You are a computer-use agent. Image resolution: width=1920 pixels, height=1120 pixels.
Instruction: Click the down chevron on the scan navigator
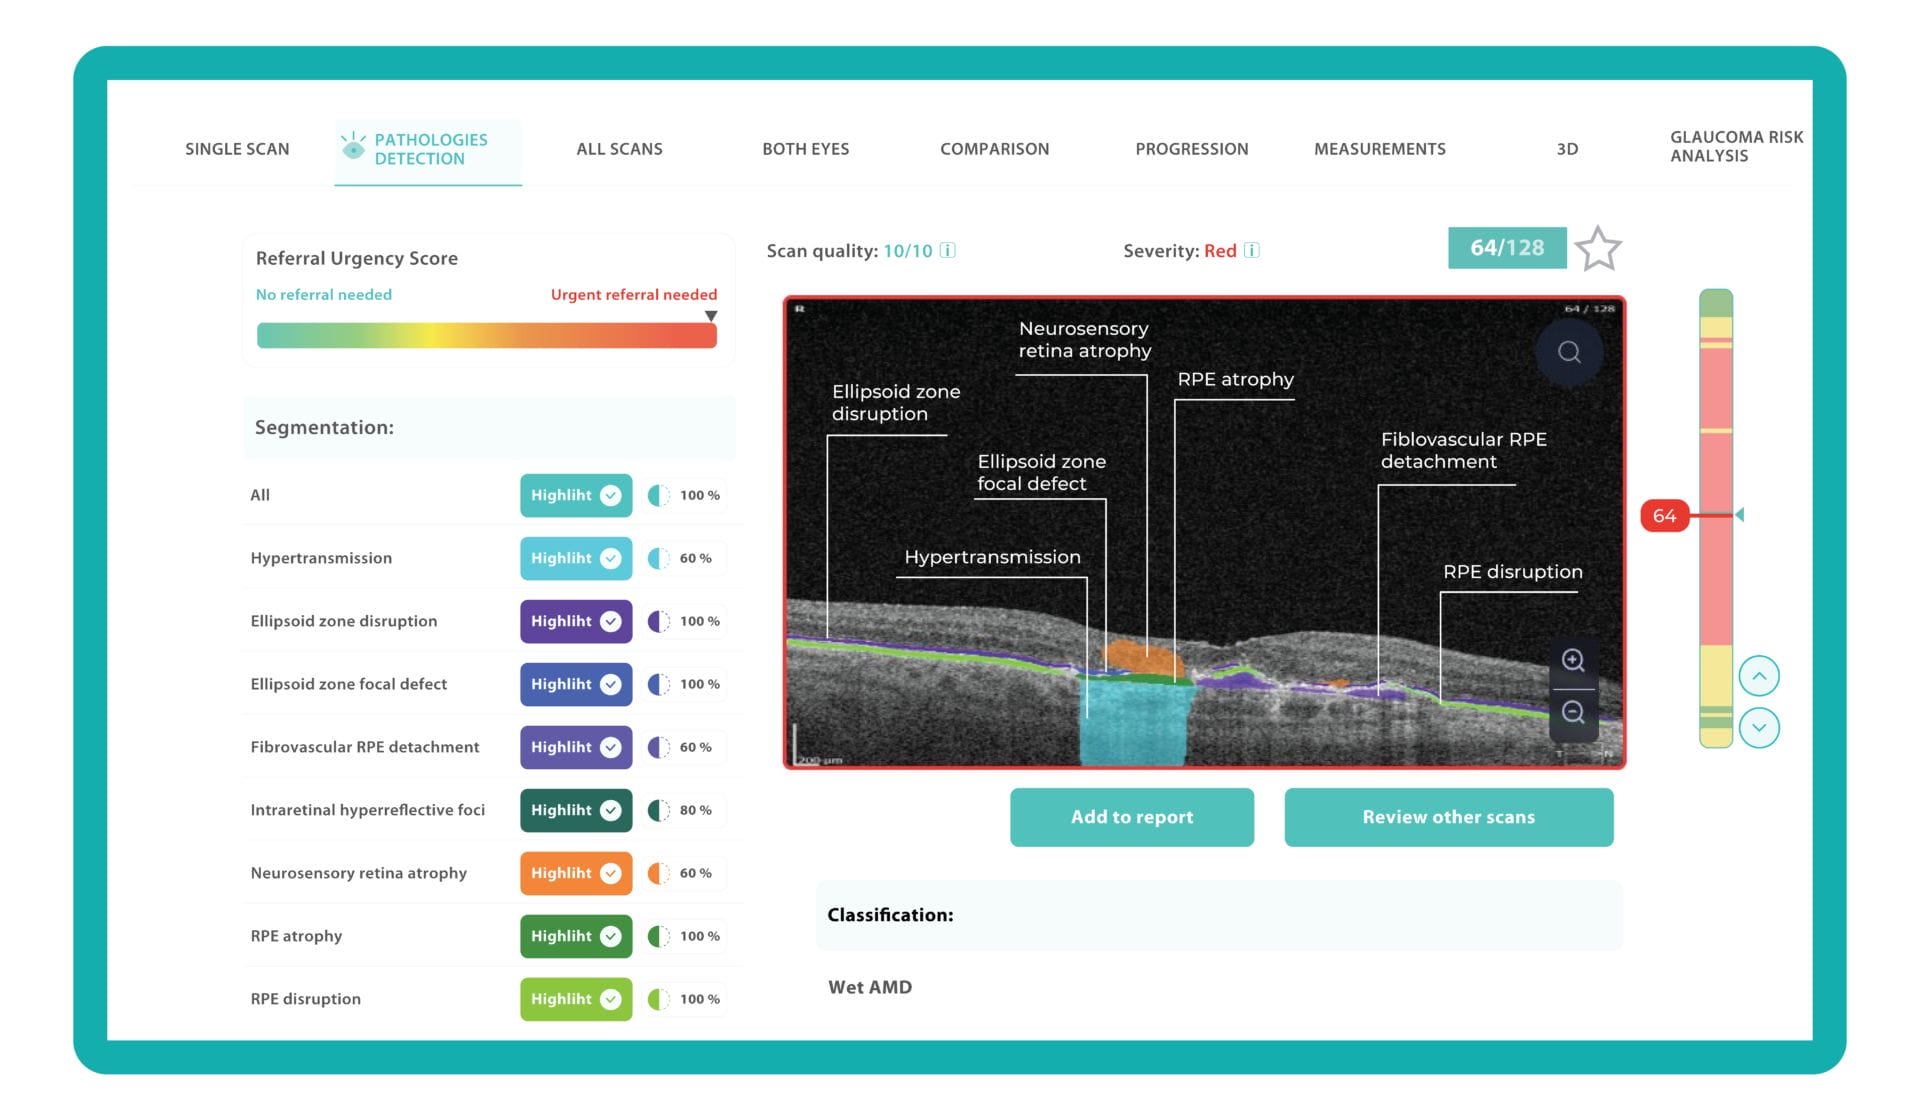pyautogui.click(x=1759, y=728)
